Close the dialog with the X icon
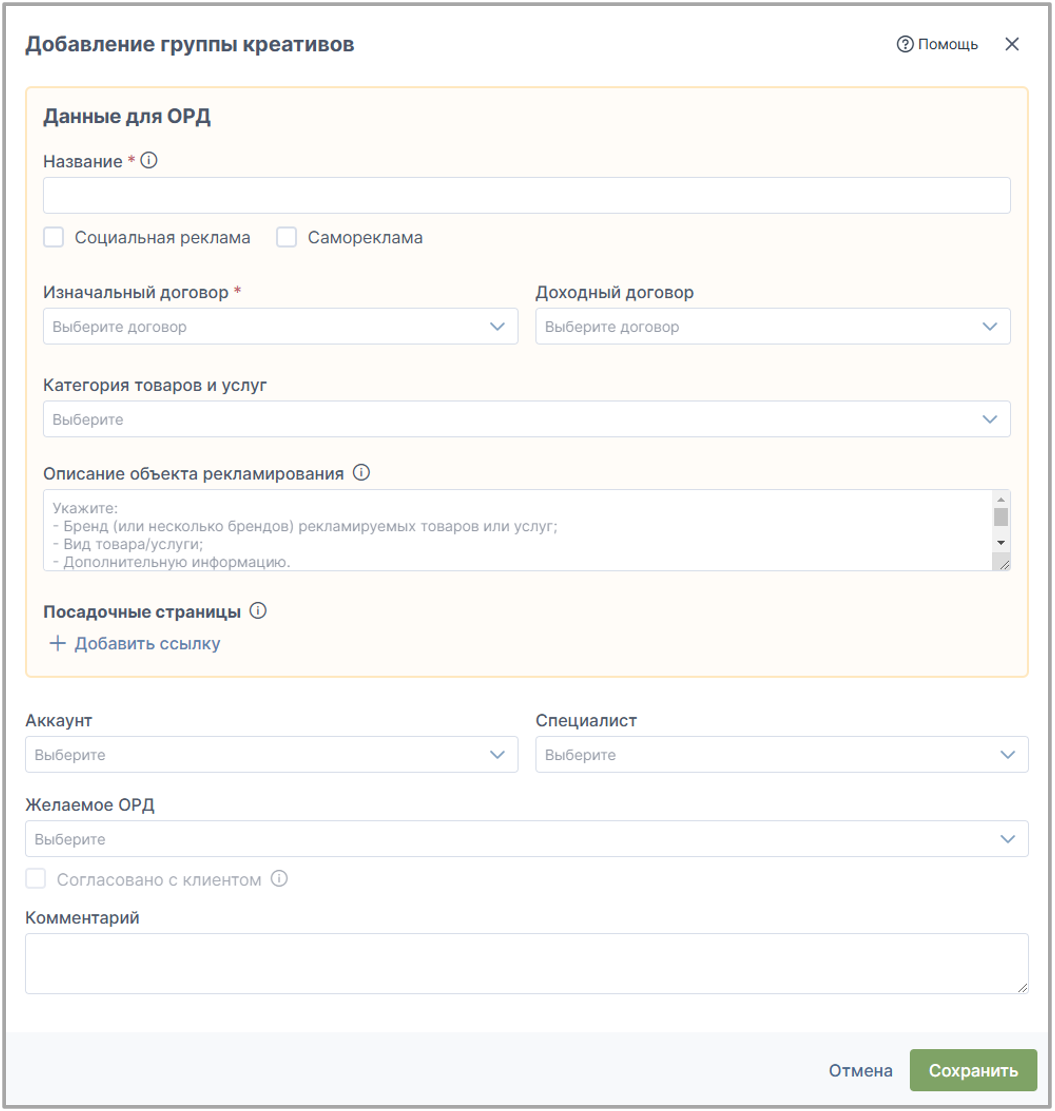 (1012, 44)
